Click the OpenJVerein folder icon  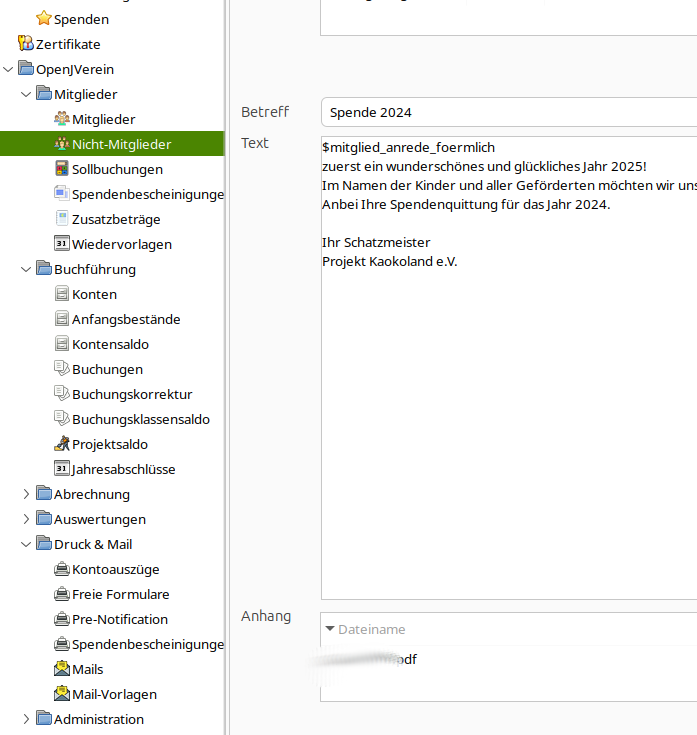coord(26,68)
